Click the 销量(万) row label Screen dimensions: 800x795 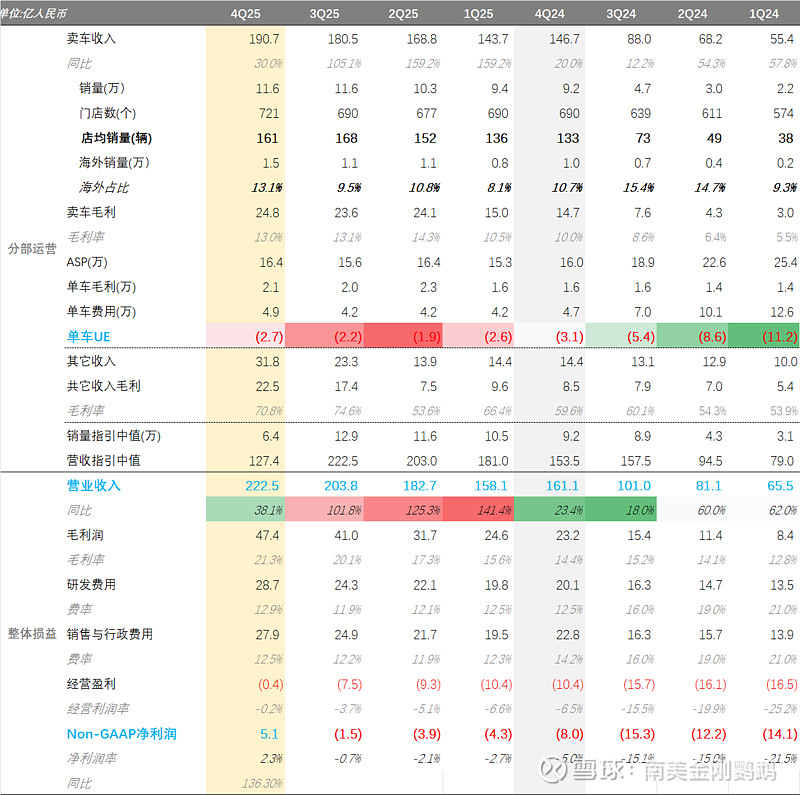102,88
